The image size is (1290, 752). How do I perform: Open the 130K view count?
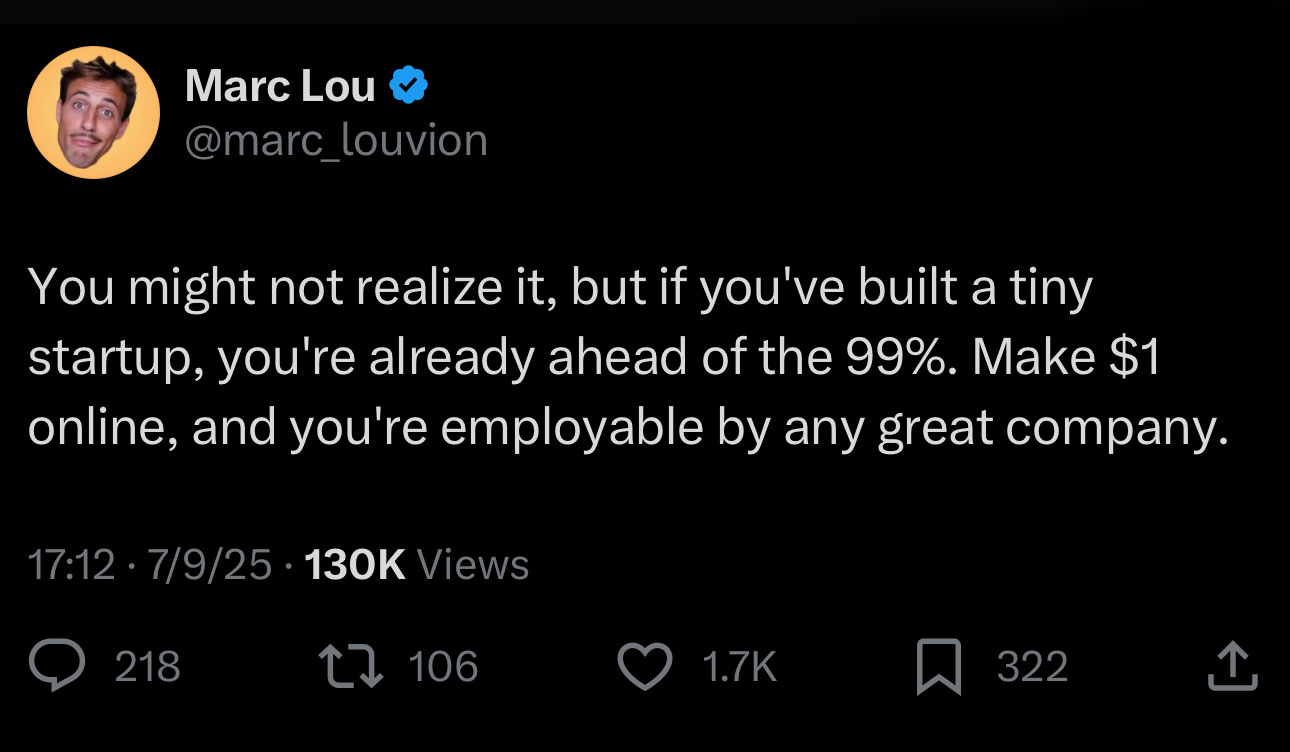pos(353,565)
